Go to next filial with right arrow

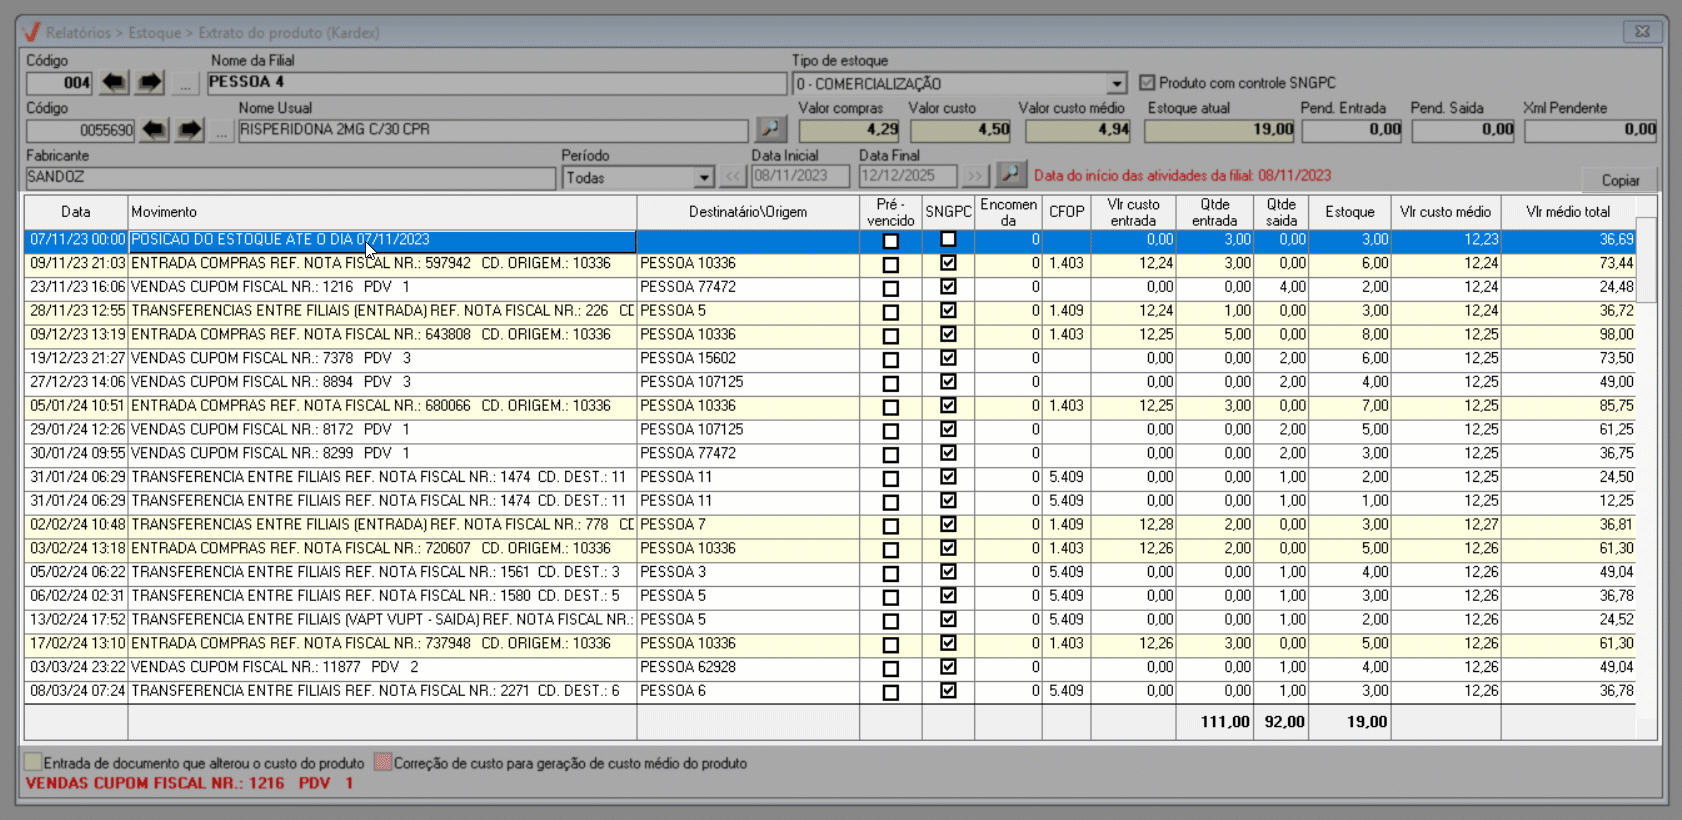pyautogui.click(x=150, y=82)
